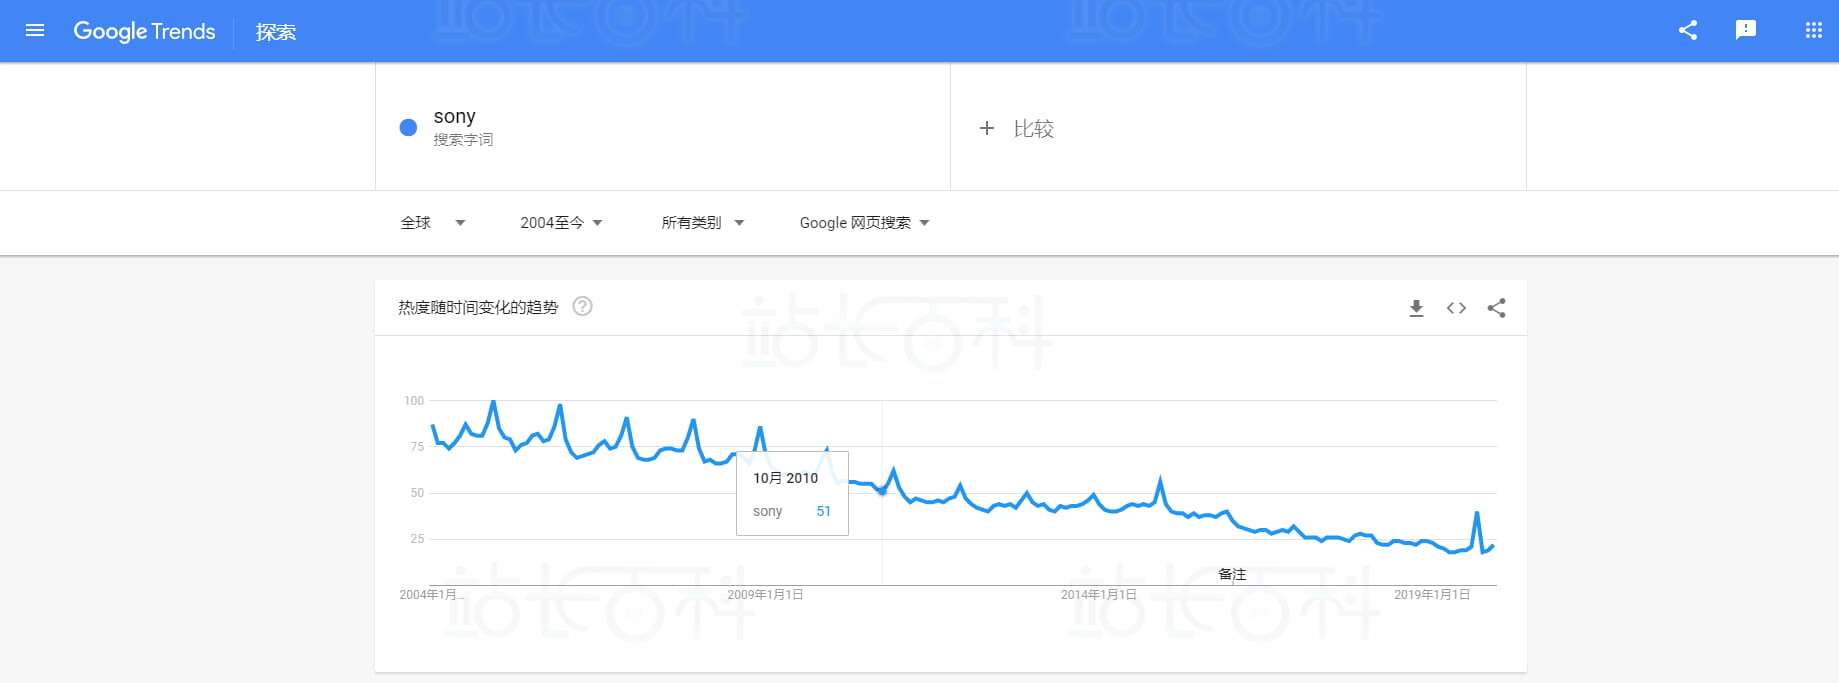This screenshot has height=683, width=1839.
Task: Open the 所有类别 category dropdown
Action: (x=703, y=223)
